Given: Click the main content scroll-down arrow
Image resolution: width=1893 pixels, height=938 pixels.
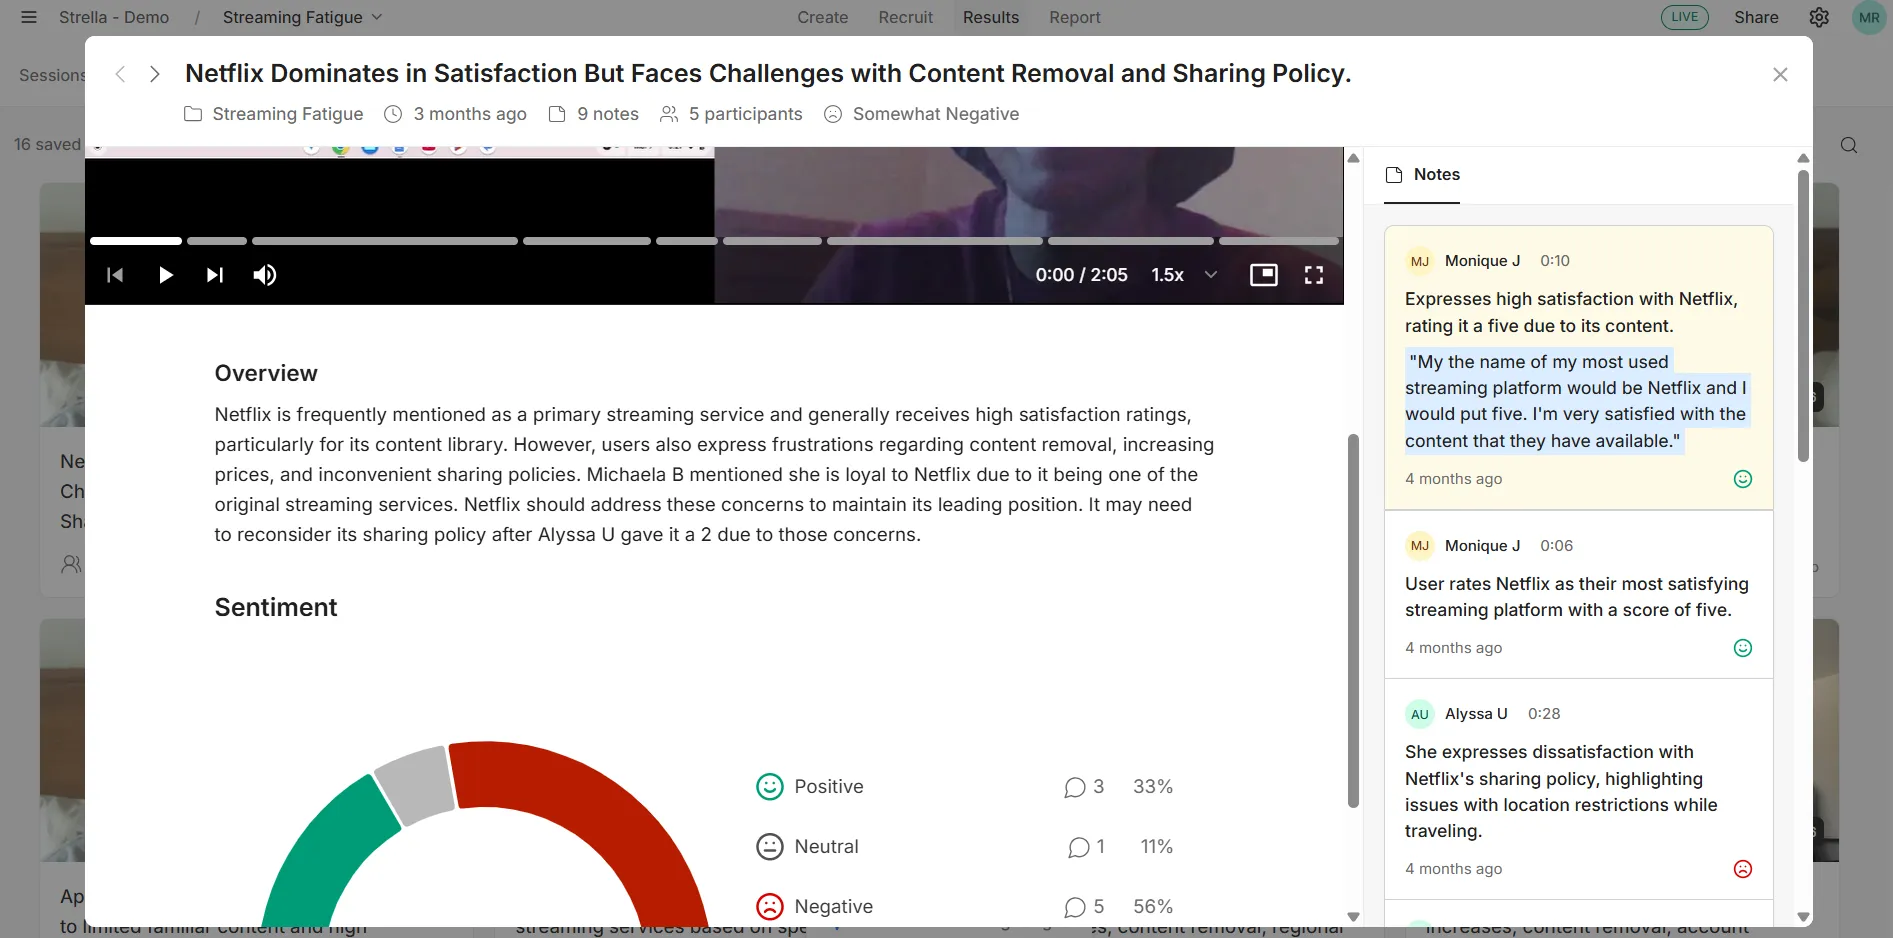Looking at the screenshot, I should click(1353, 917).
